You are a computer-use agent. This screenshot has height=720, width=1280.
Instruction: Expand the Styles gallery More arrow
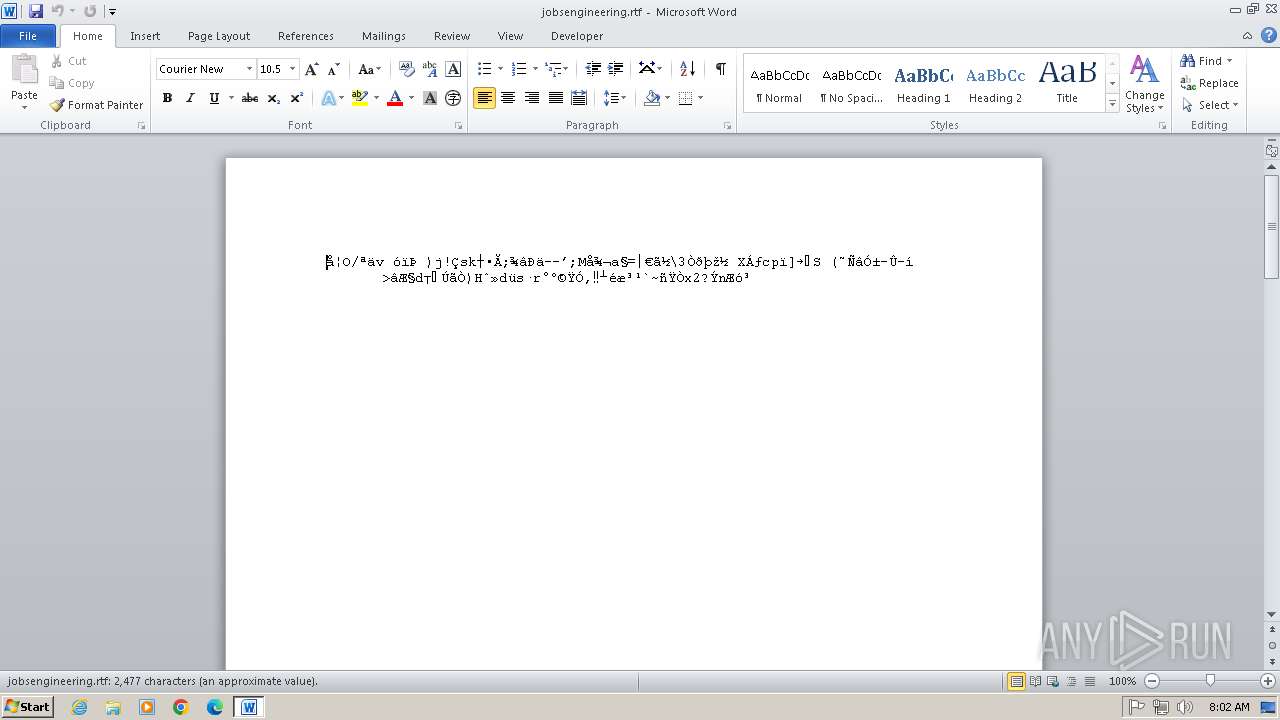(1112, 104)
